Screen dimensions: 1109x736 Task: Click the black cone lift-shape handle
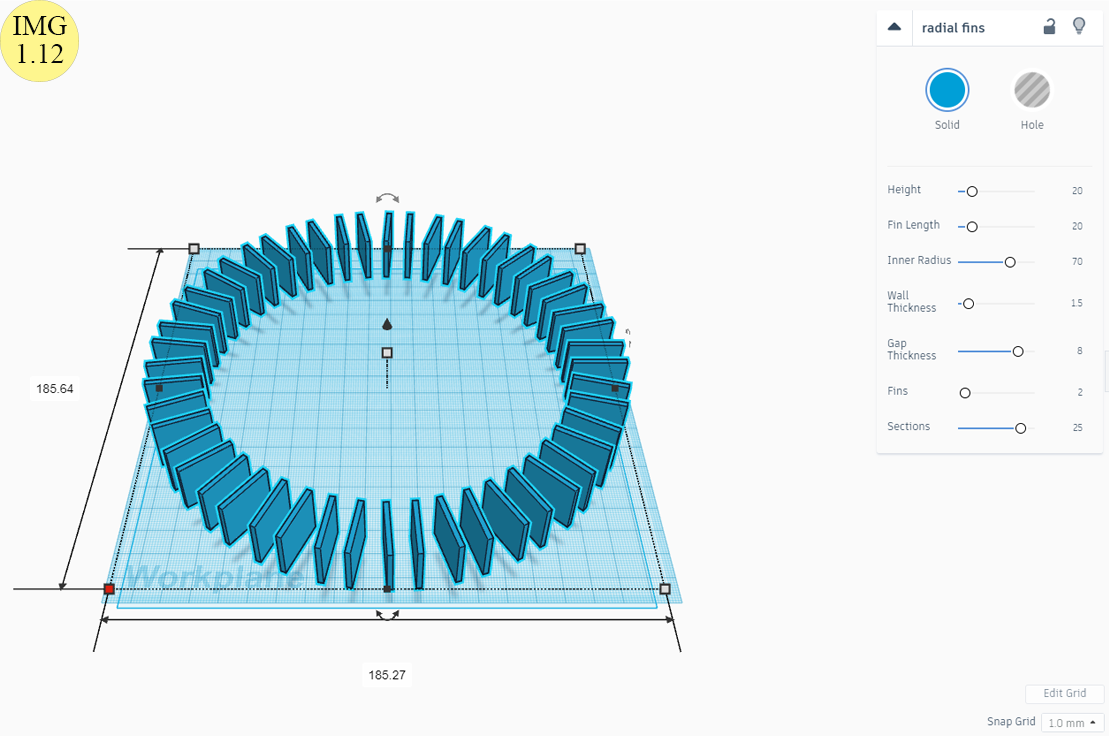point(387,325)
